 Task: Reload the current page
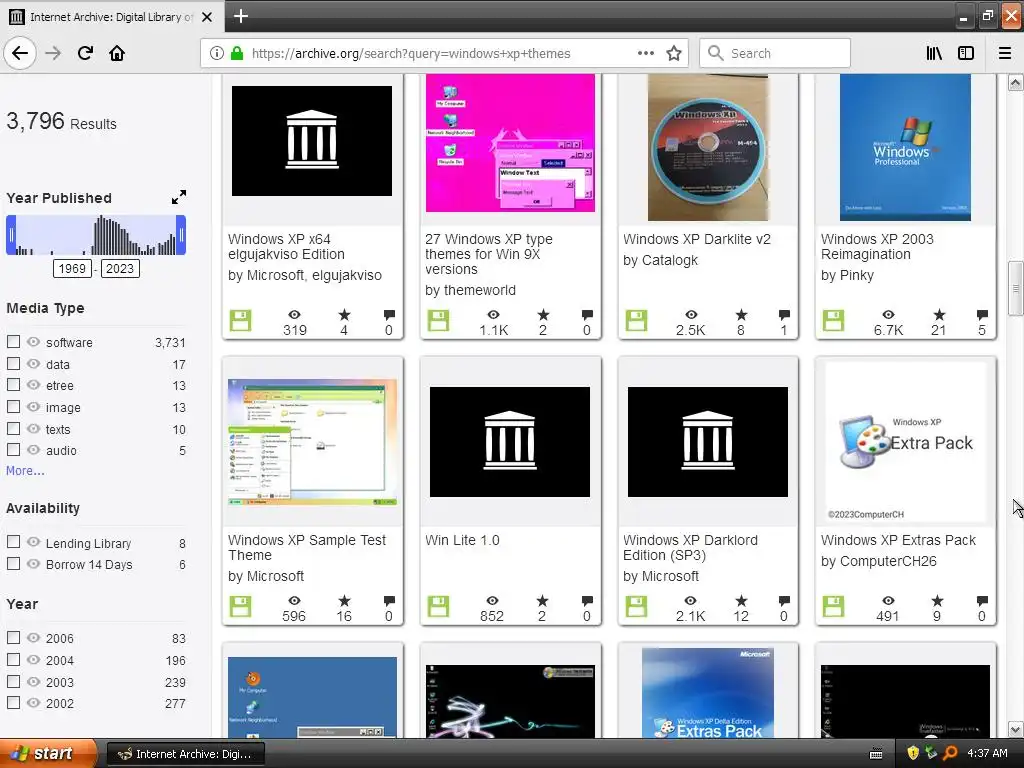coord(85,53)
